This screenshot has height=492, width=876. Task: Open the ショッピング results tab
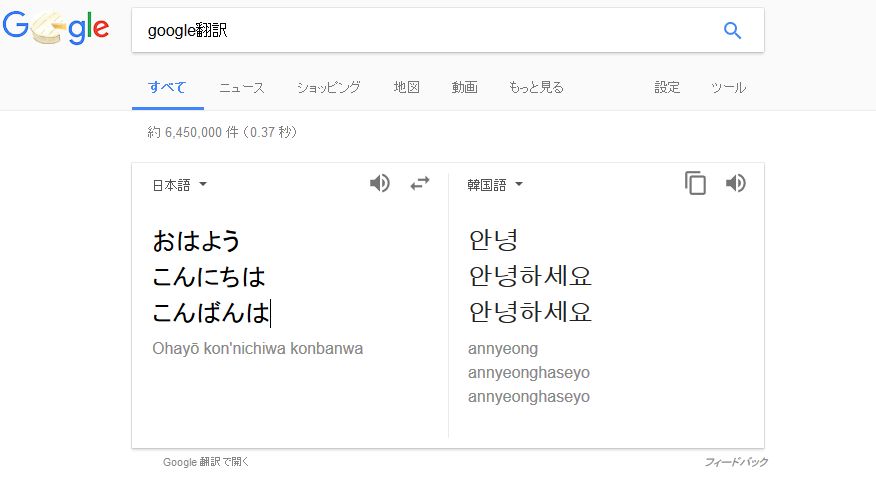[x=328, y=87]
